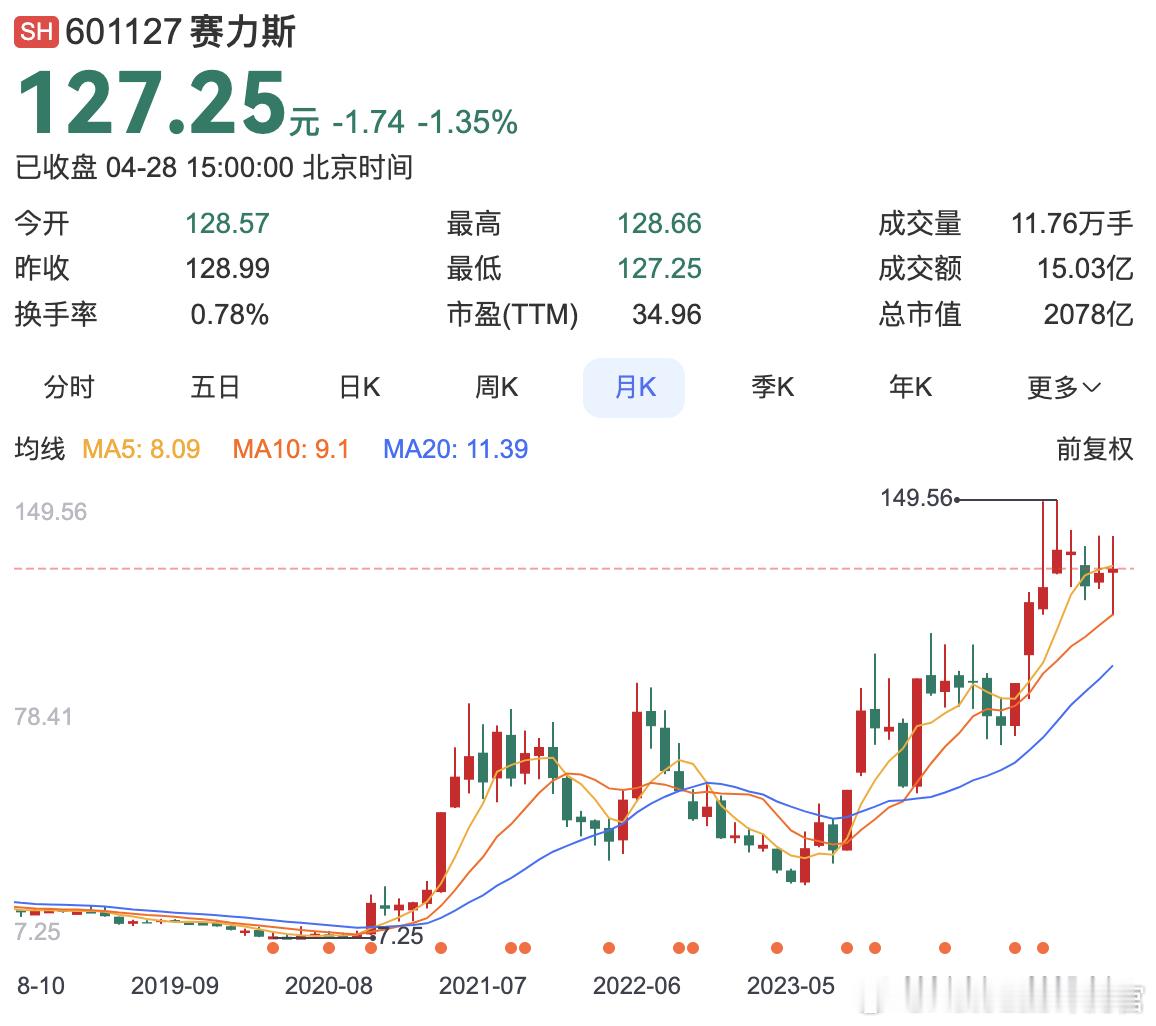Expand the 更多 dropdown
1156x1026 pixels.
pos(1064,388)
